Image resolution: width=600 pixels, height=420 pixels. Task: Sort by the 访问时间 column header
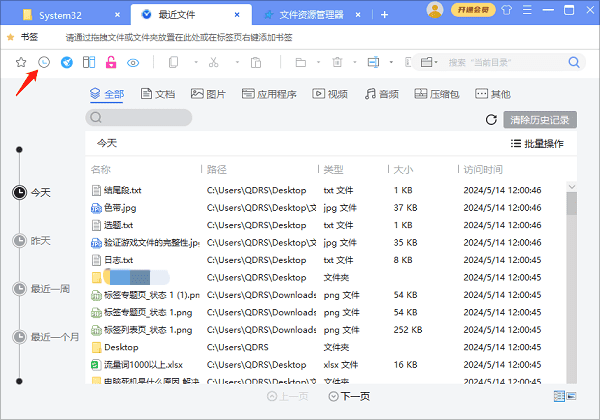click(483, 169)
